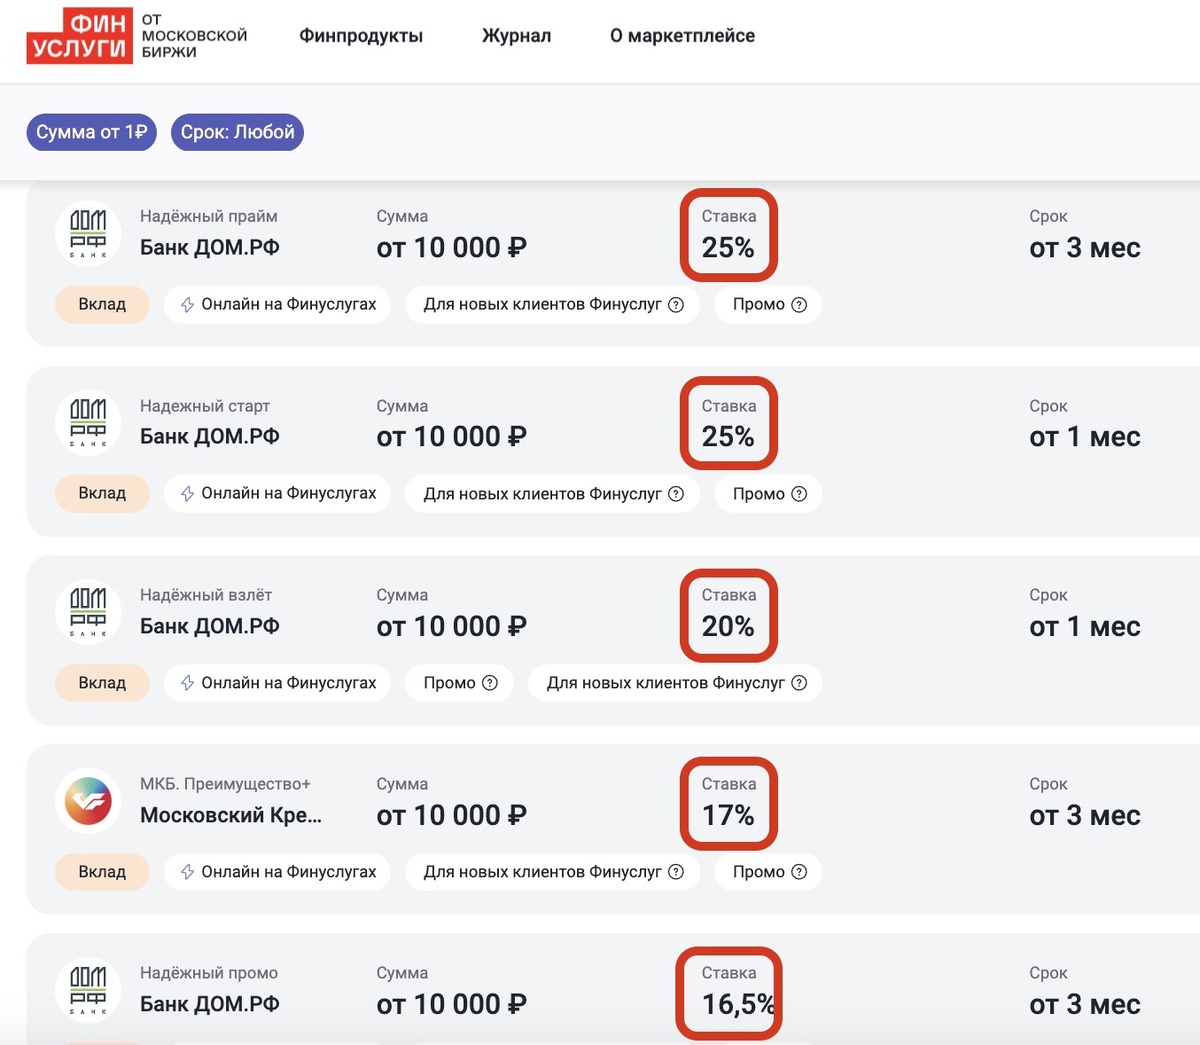The width and height of the screenshot is (1200, 1045).
Task: Click lightning icon in Надёжный взлёт online tag
Action: (187, 683)
